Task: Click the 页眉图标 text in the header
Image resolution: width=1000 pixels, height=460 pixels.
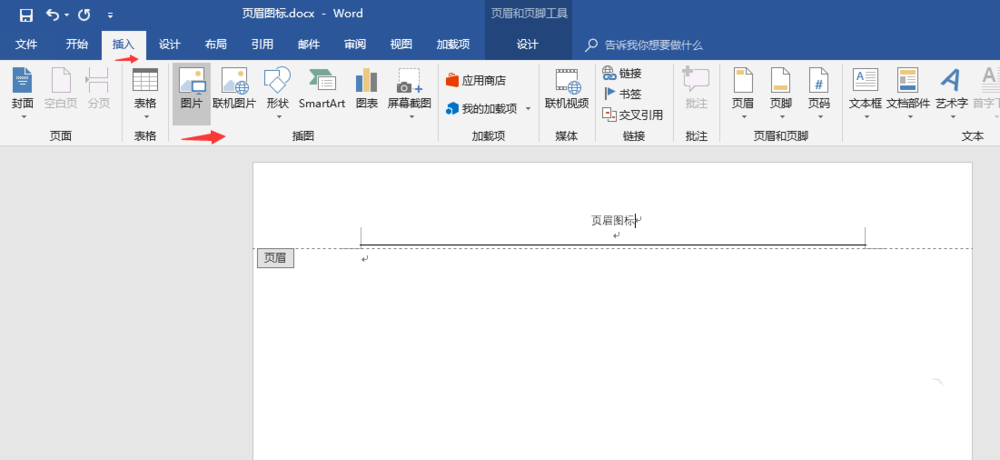Action: [x=613, y=220]
